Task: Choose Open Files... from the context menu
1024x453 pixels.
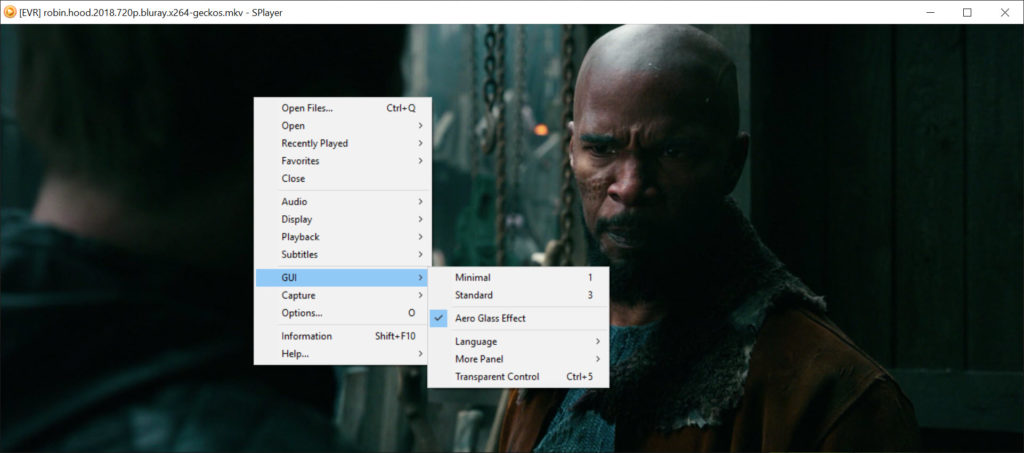Action: point(342,108)
